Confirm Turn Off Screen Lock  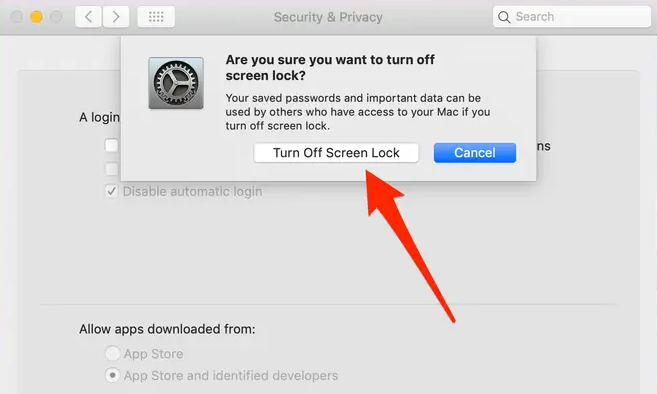click(336, 153)
